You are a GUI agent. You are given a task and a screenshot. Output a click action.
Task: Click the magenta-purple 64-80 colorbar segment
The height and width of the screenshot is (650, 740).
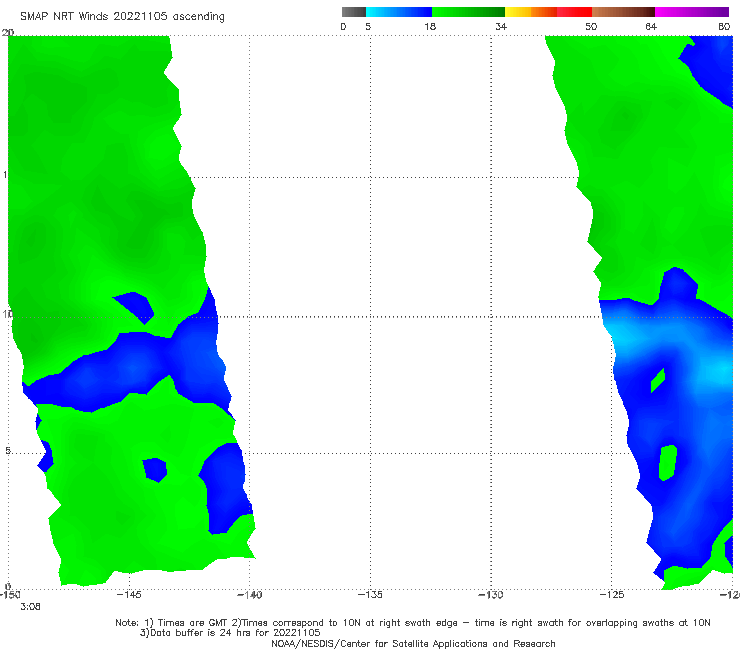[x=692, y=12]
